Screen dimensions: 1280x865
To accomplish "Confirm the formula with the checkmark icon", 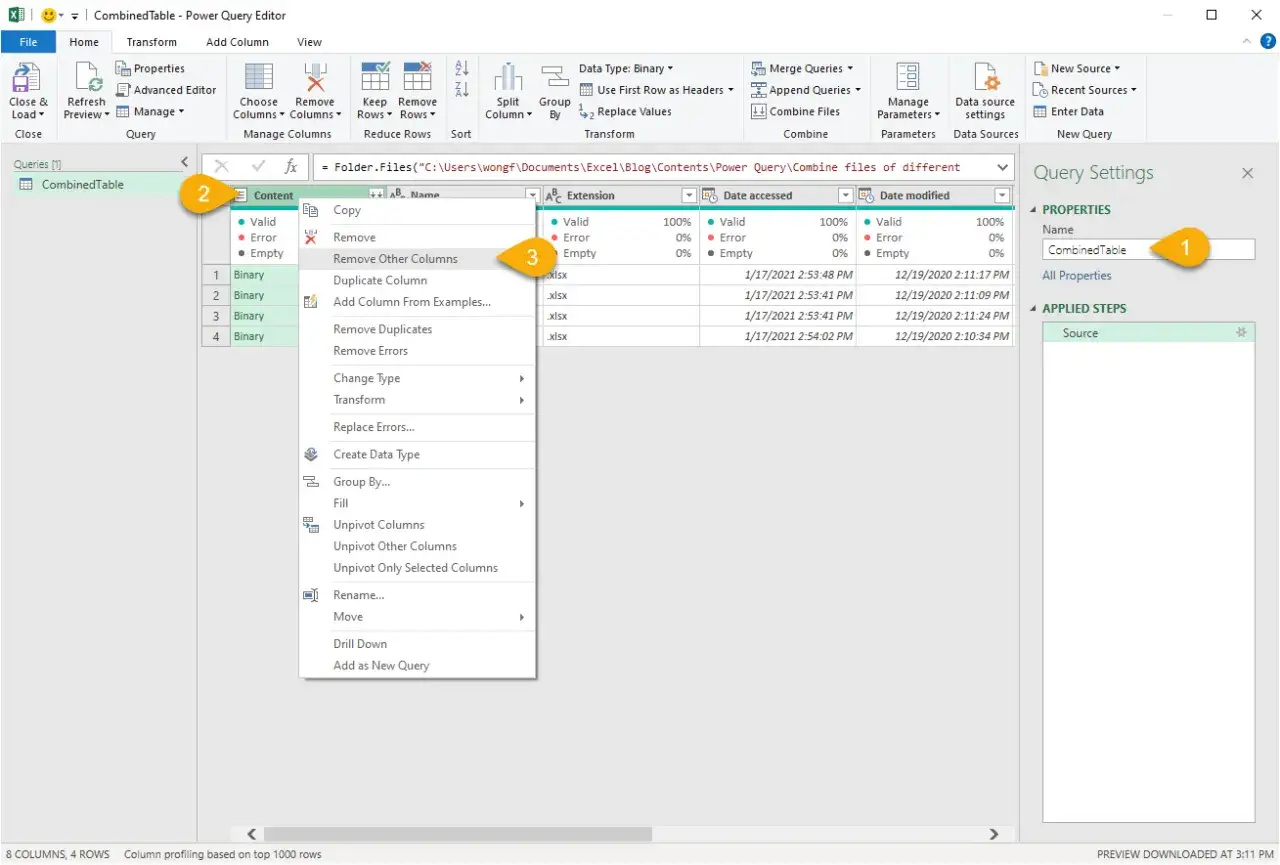I will click(x=258, y=167).
